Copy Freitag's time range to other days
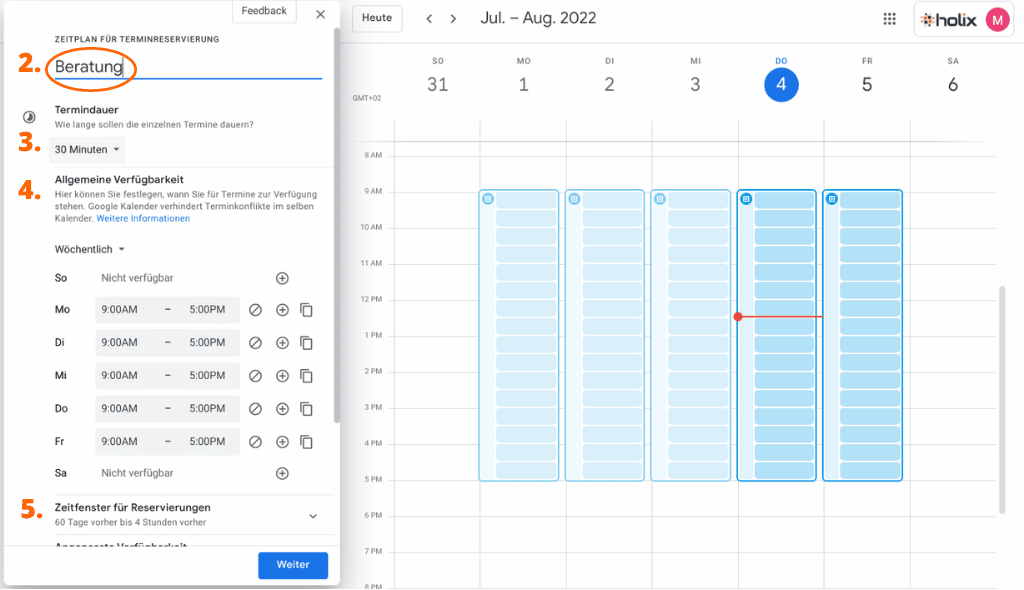 pos(306,441)
